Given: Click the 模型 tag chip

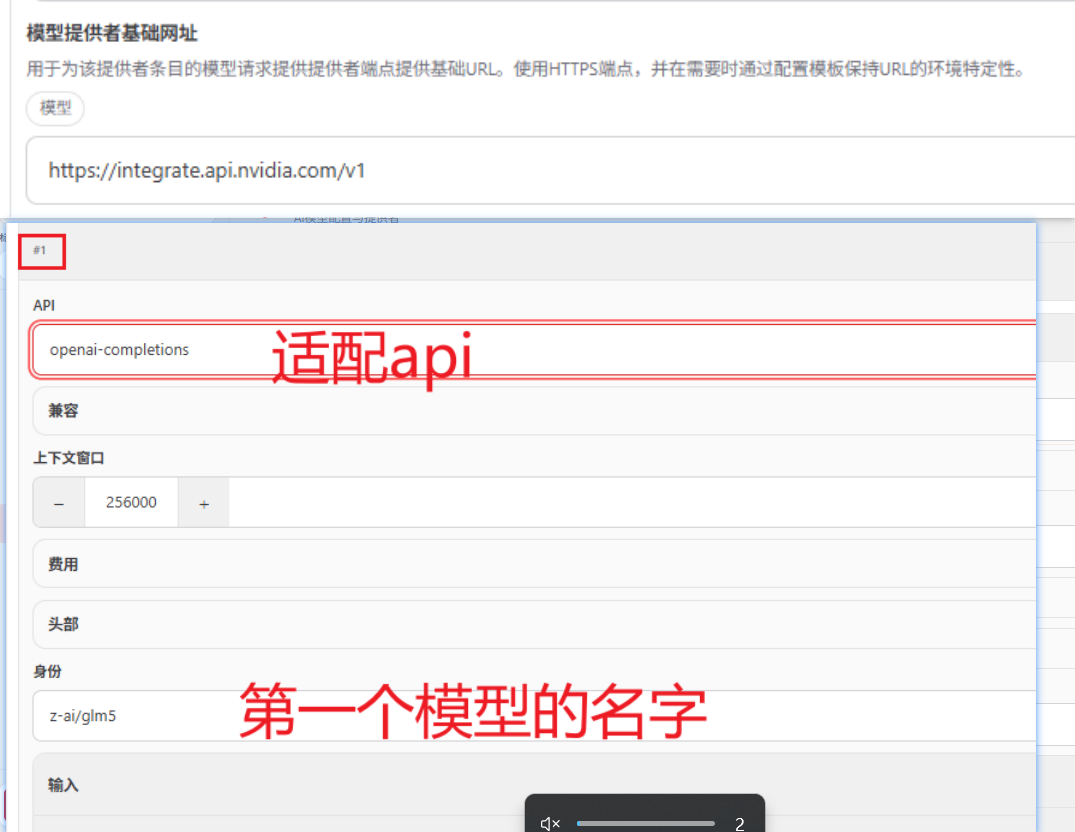Looking at the screenshot, I should (x=56, y=108).
